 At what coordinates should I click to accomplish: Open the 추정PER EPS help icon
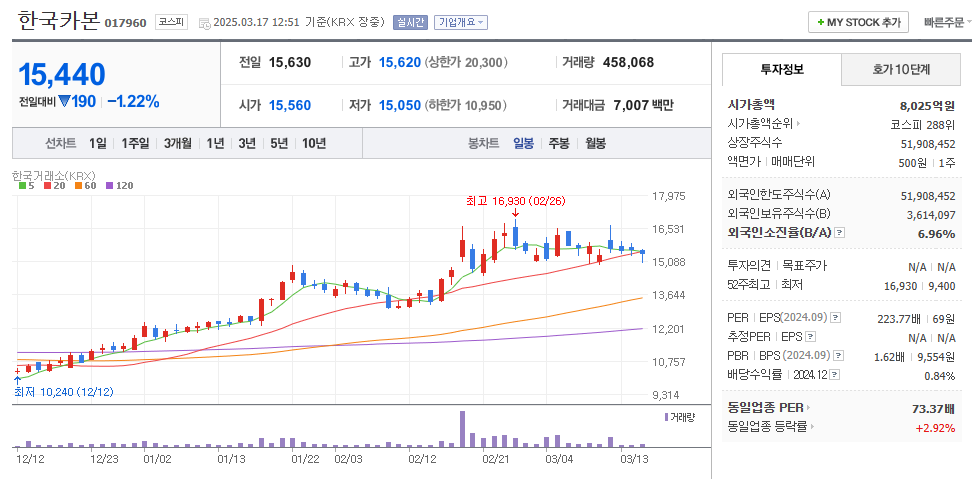810,337
